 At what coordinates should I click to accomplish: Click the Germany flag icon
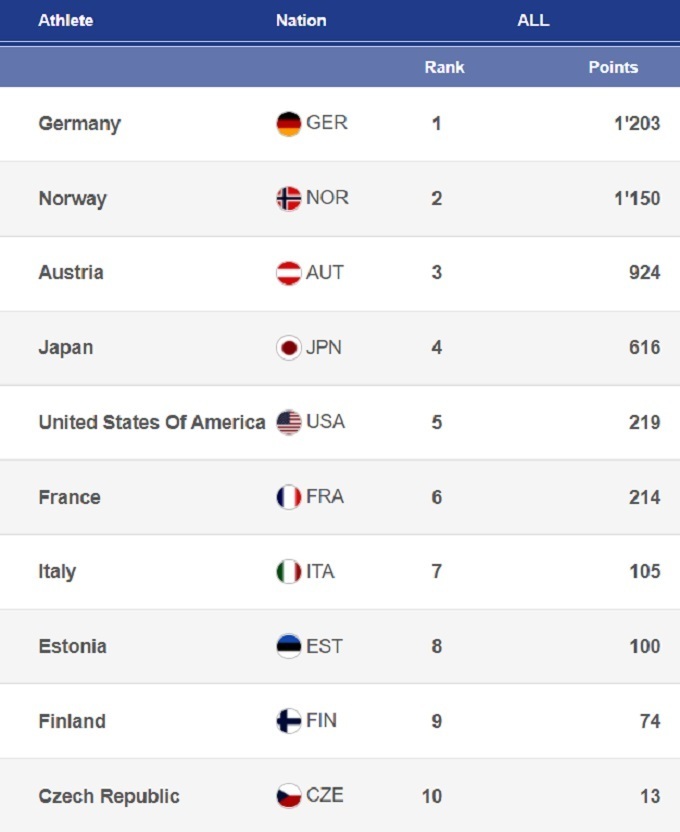[x=289, y=124]
